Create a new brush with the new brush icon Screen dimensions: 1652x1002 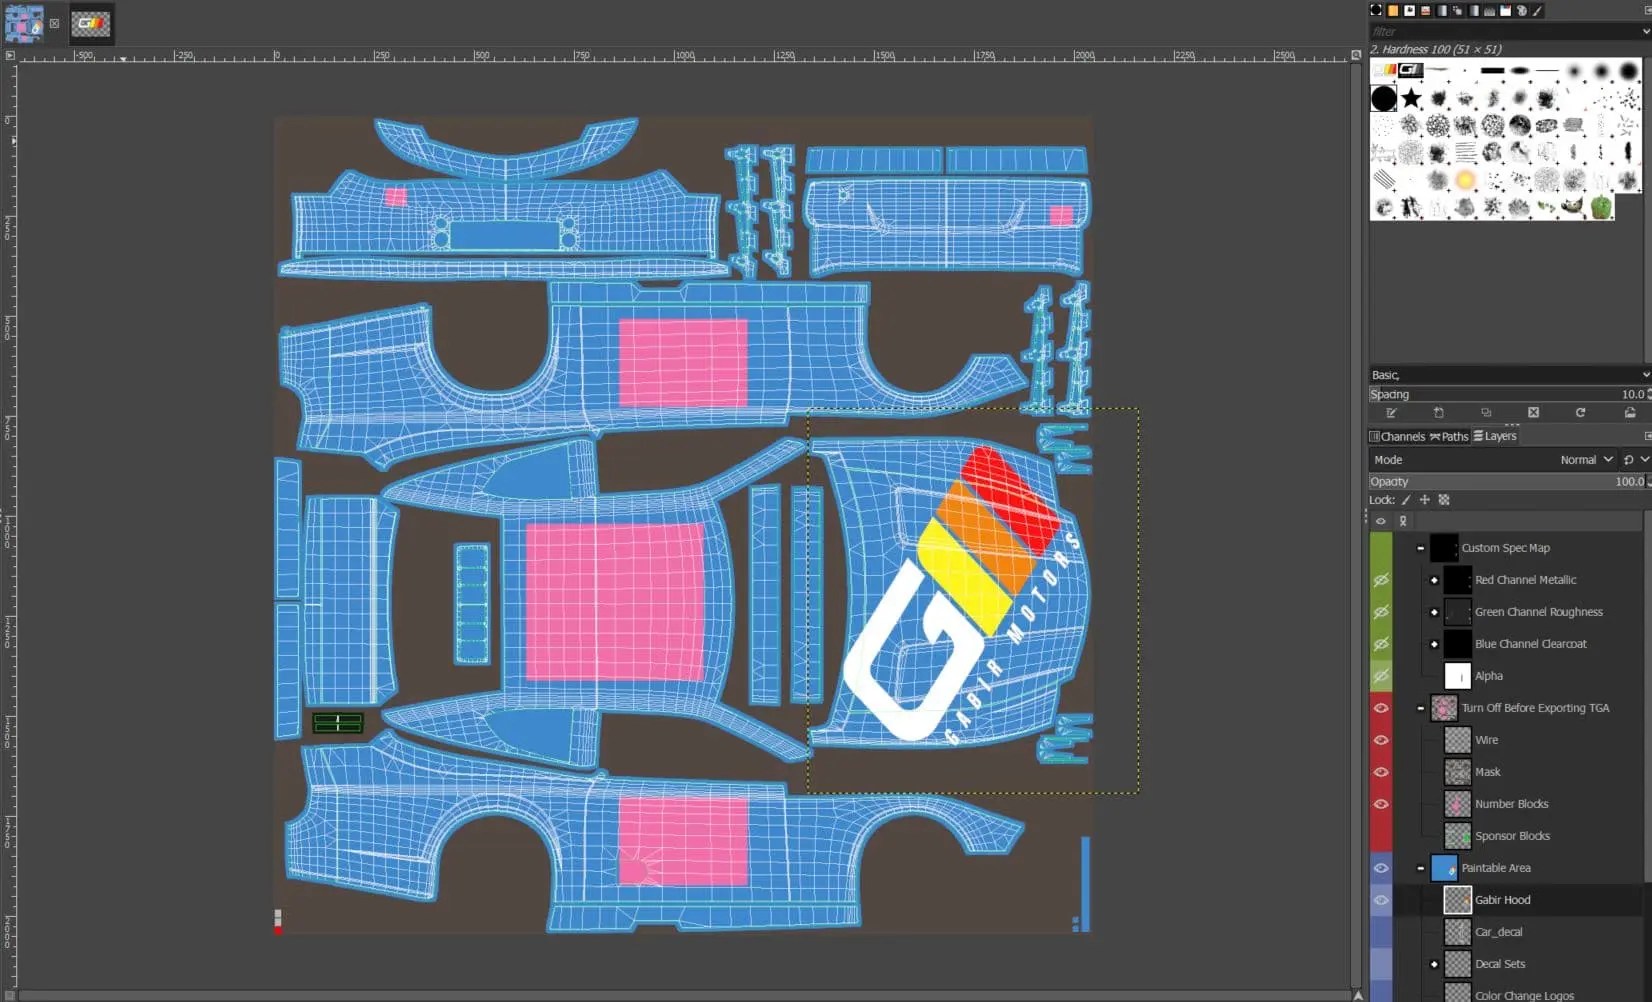1439,412
